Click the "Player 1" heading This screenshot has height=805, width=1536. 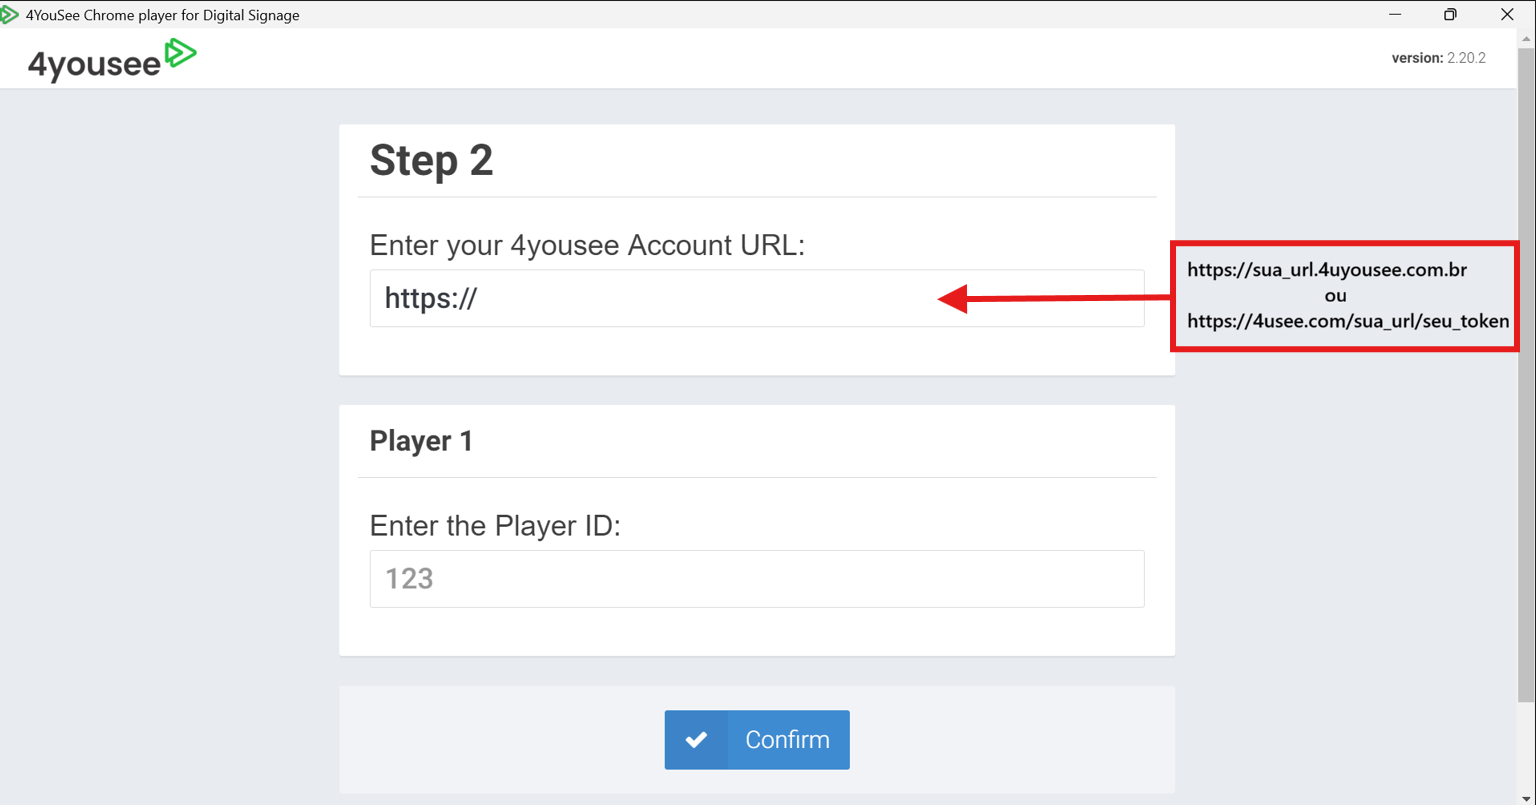(421, 441)
